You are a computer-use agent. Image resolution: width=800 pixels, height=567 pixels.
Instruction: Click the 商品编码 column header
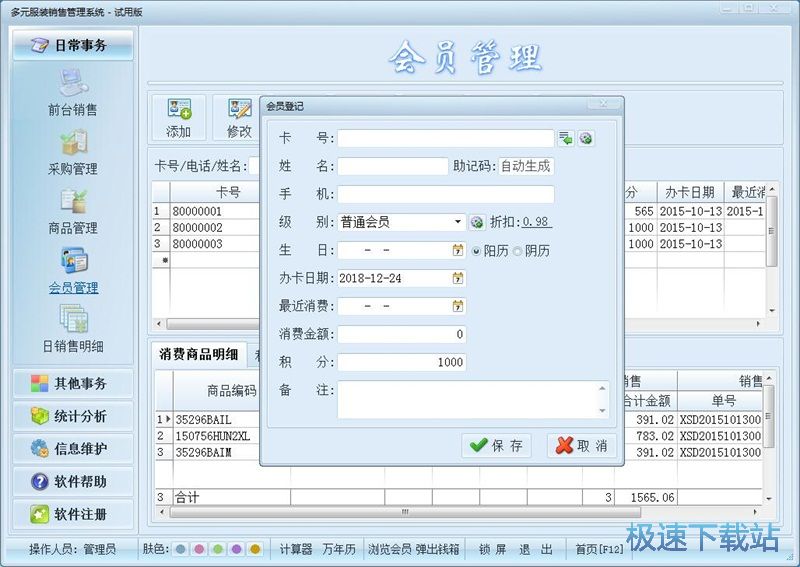pos(232,390)
